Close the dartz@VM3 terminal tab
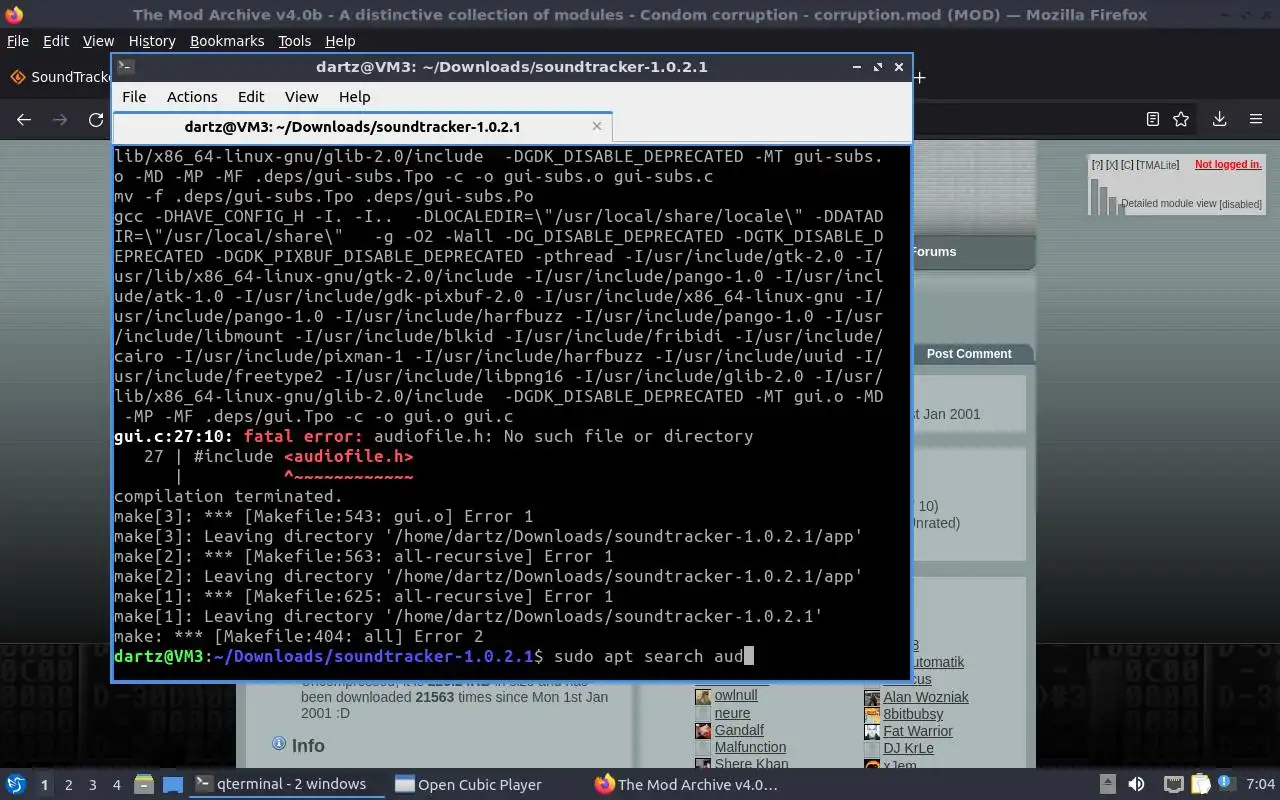 597,126
